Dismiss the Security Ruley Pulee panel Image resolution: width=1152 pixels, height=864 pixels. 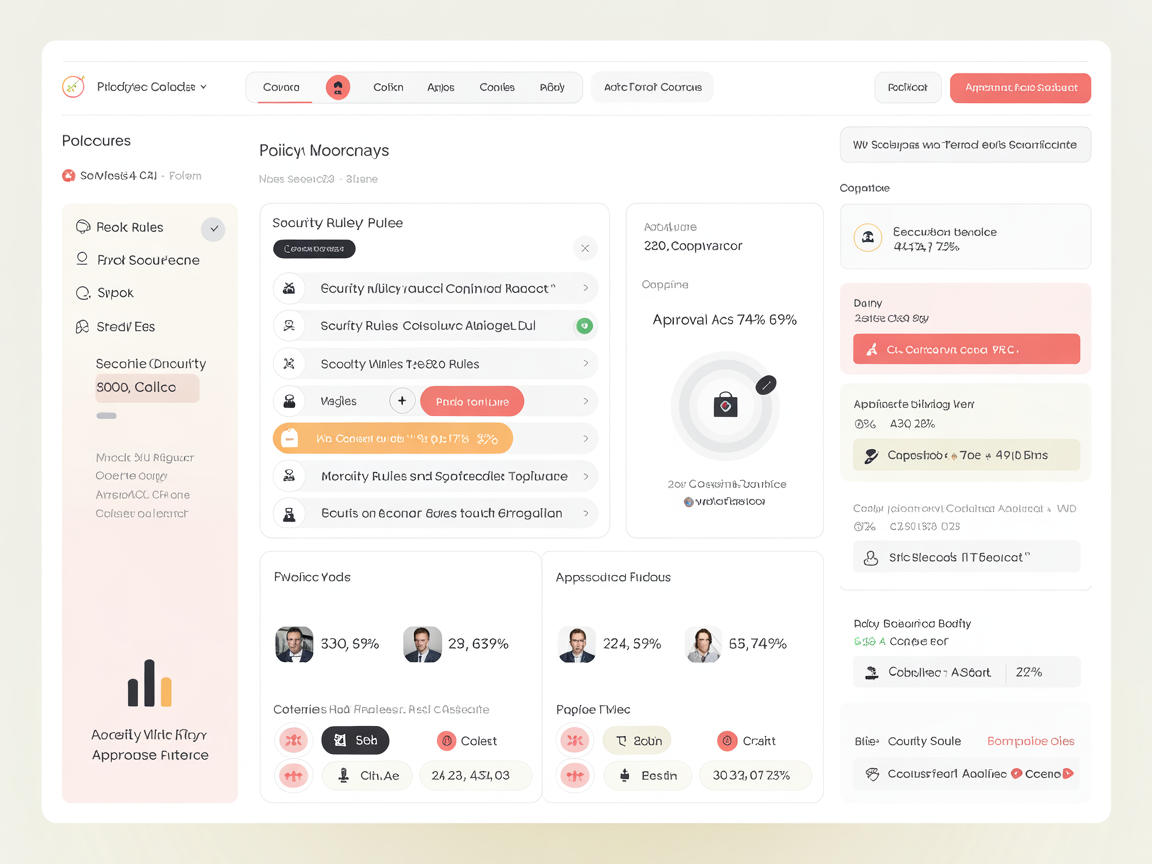point(585,248)
